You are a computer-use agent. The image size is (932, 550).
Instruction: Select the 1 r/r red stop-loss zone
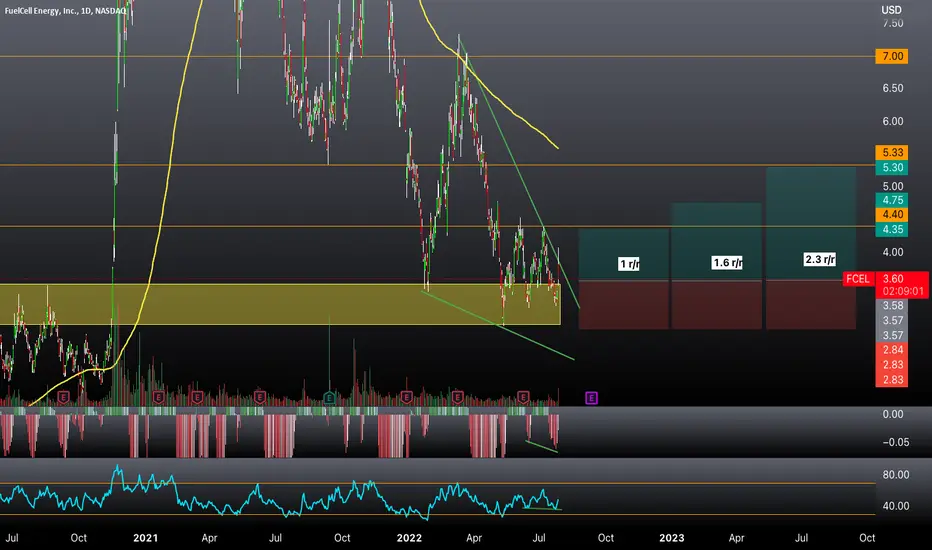tap(624, 305)
